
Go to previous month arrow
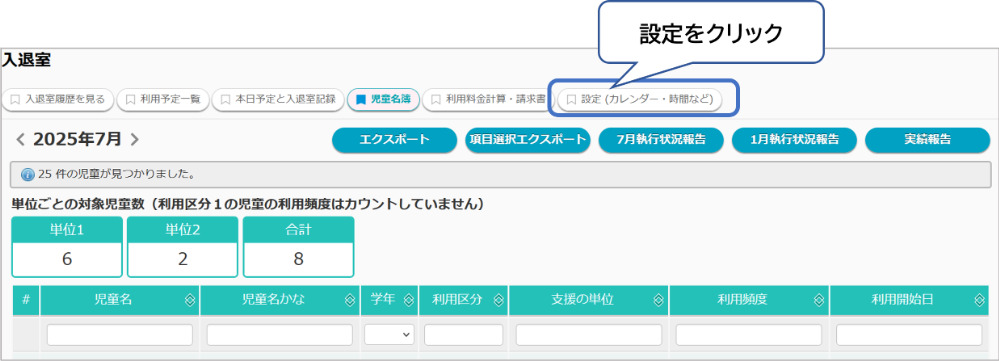[x=20, y=140]
